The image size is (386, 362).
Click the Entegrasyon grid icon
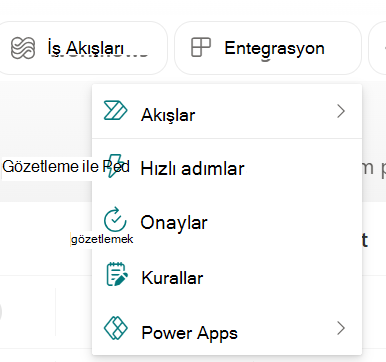pyautogui.click(x=201, y=47)
